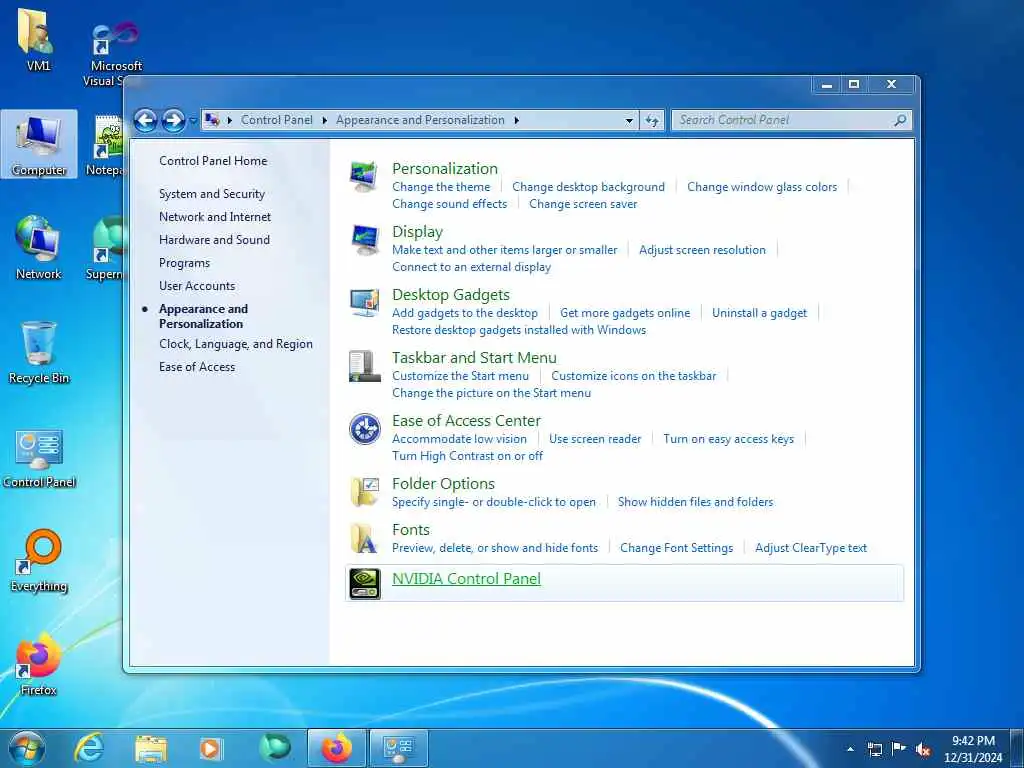Image resolution: width=1024 pixels, height=768 pixels.
Task: Click the Control Panel breadcrumb segment
Action: tap(277, 120)
